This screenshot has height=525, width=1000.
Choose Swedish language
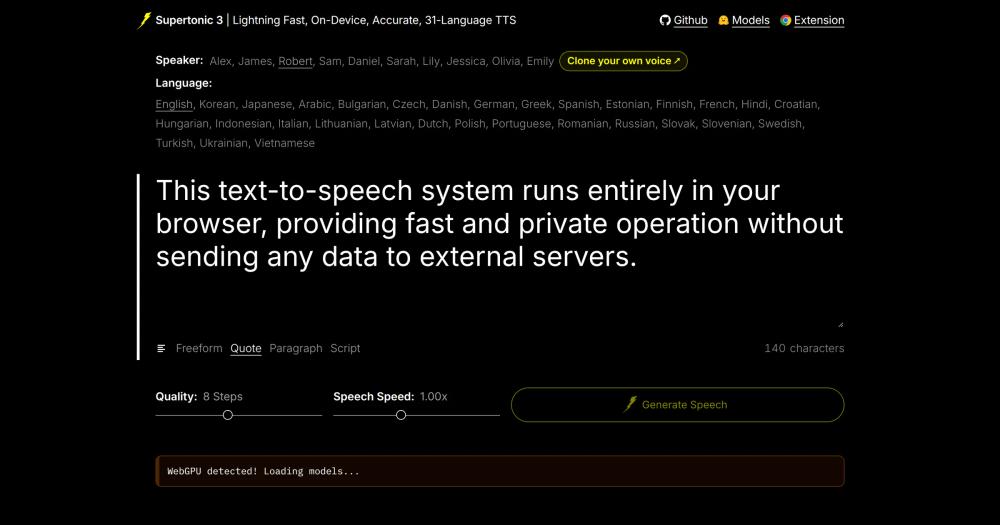coord(780,124)
